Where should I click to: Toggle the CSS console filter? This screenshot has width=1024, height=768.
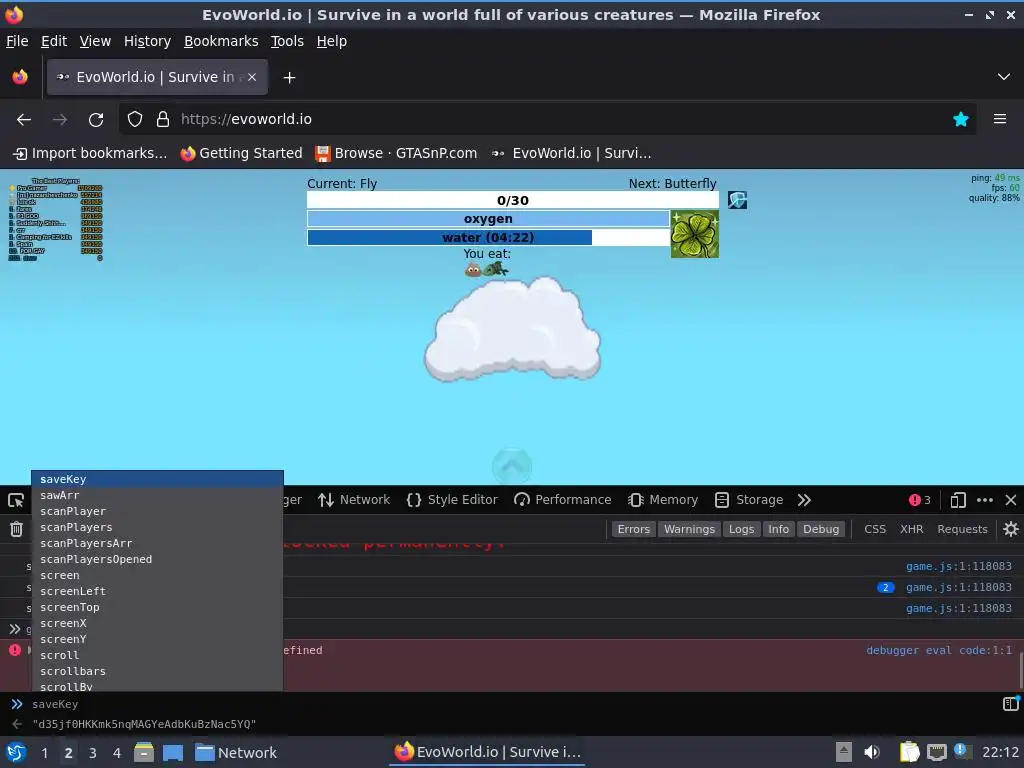(x=874, y=529)
